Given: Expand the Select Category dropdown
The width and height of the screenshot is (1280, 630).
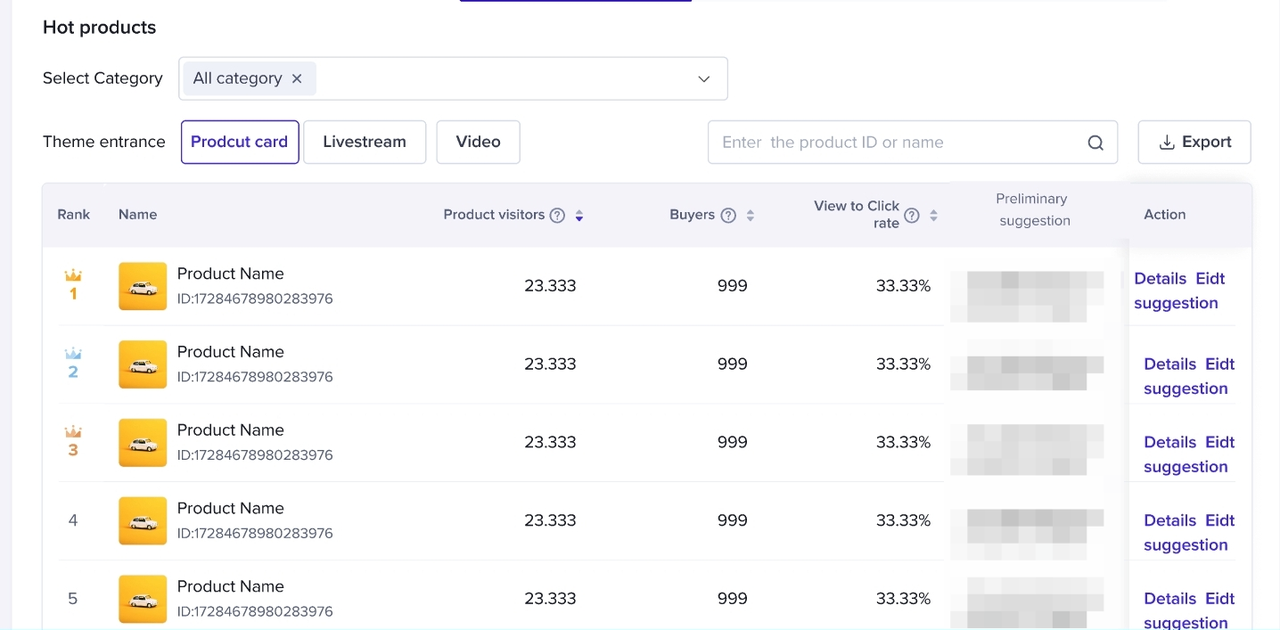Looking at the screenshot, I should 704,79.
